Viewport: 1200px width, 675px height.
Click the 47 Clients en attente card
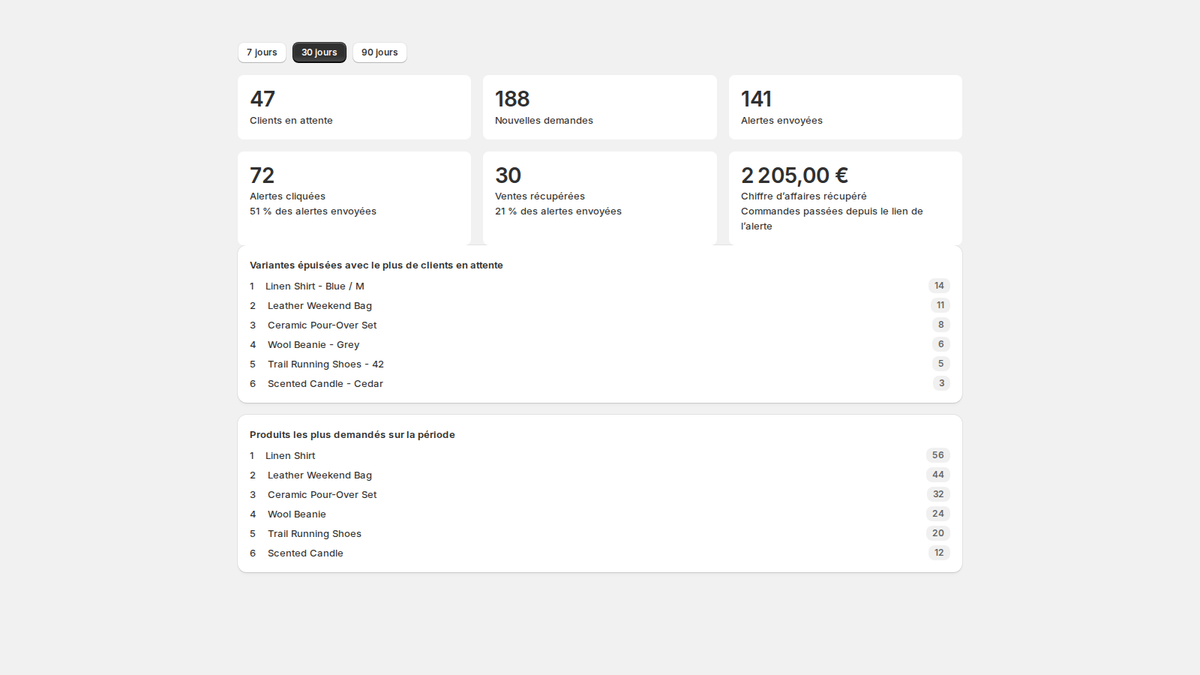[354, 107]
